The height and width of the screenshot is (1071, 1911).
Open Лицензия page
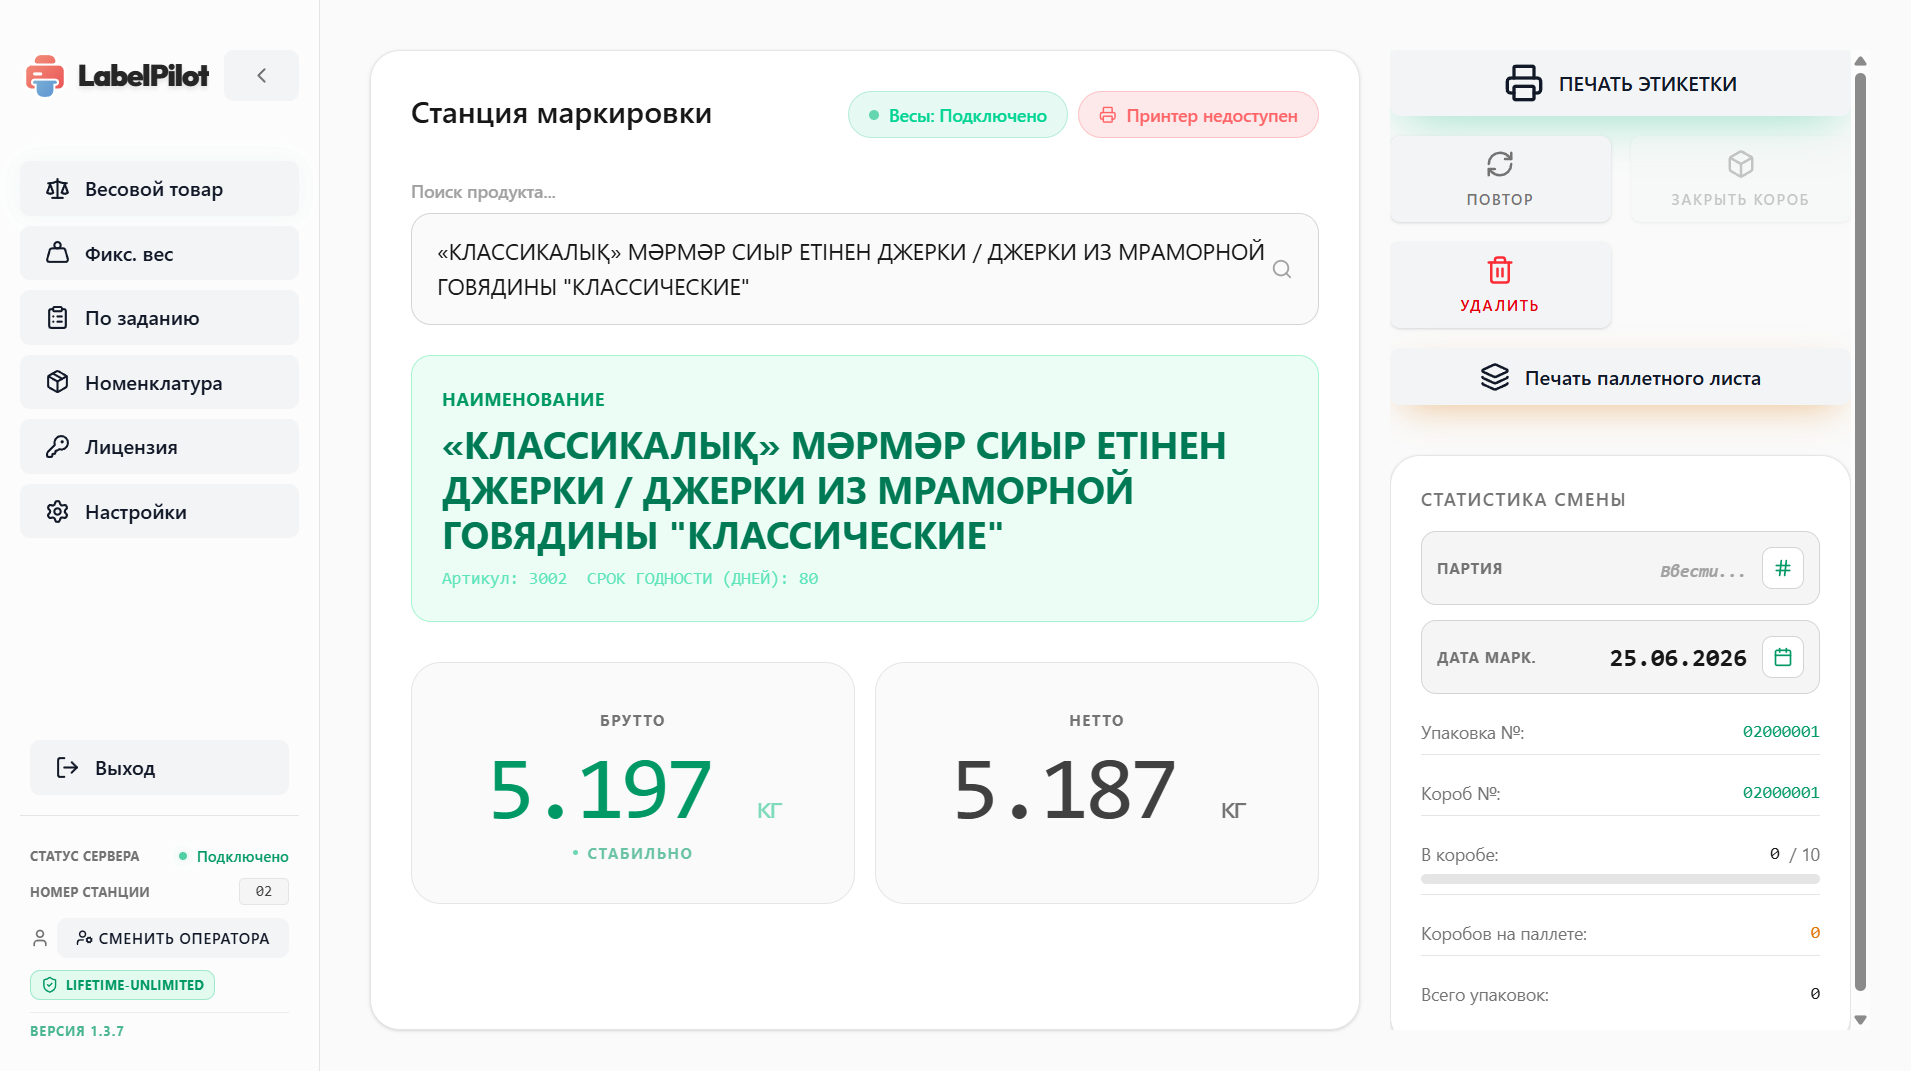[159, 447]
